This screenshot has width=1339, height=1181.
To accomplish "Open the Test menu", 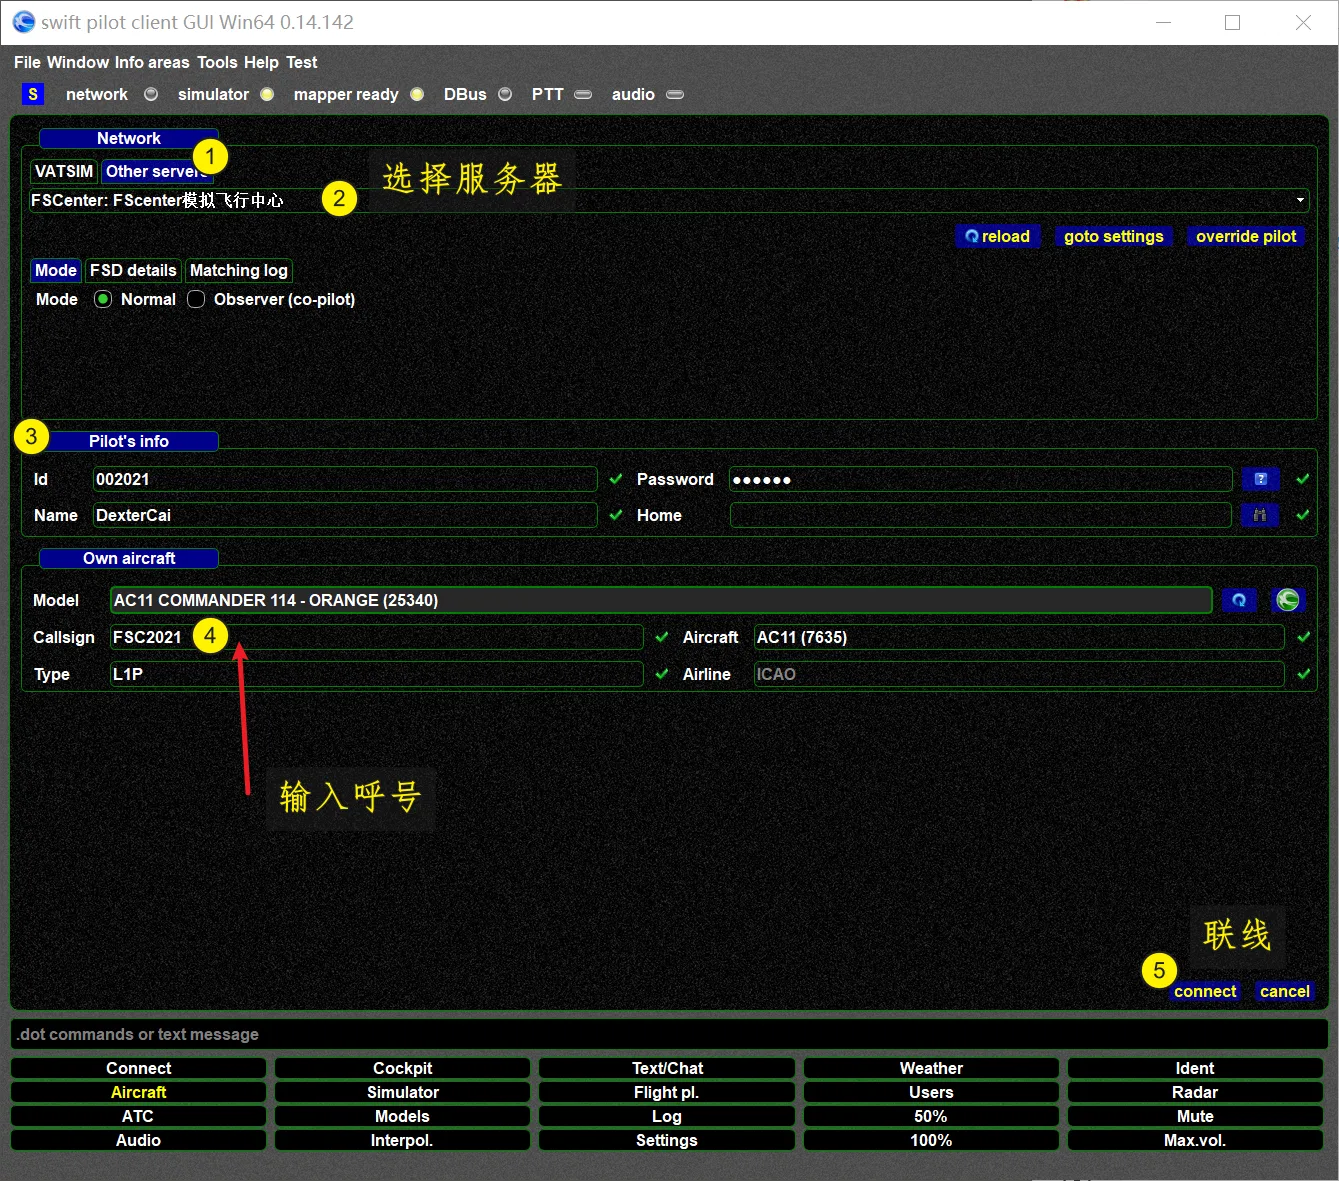I will tap(301, 62).
